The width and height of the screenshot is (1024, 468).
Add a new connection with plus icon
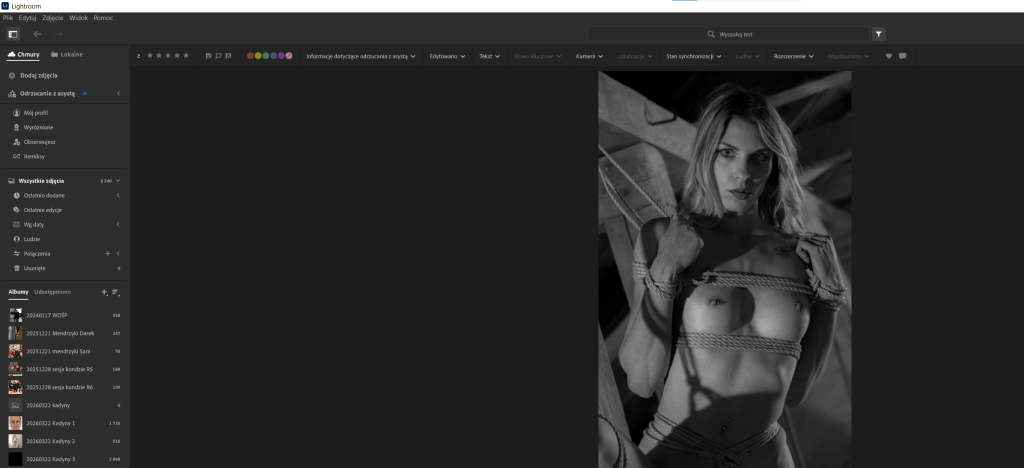108,253
